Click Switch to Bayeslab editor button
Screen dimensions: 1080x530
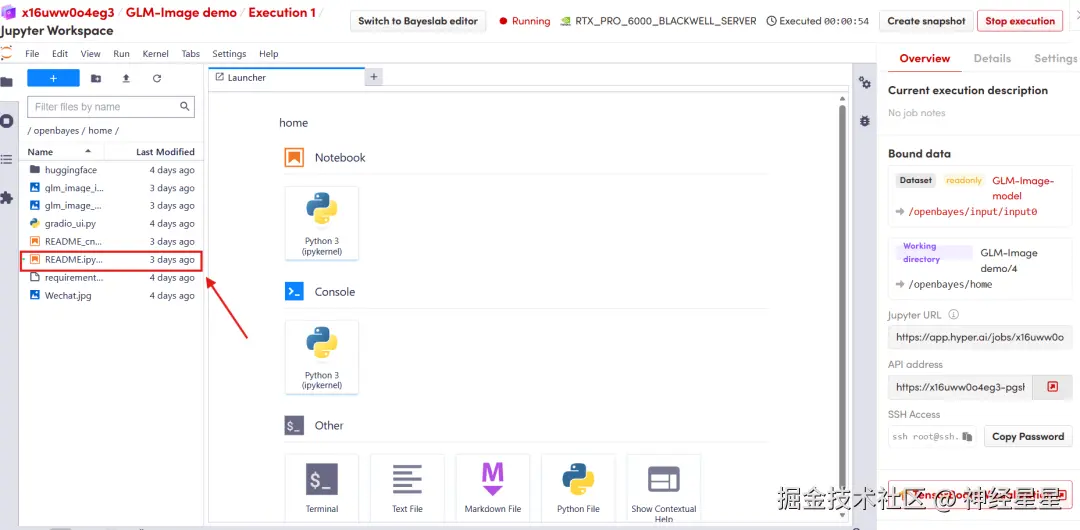point(418,21)
